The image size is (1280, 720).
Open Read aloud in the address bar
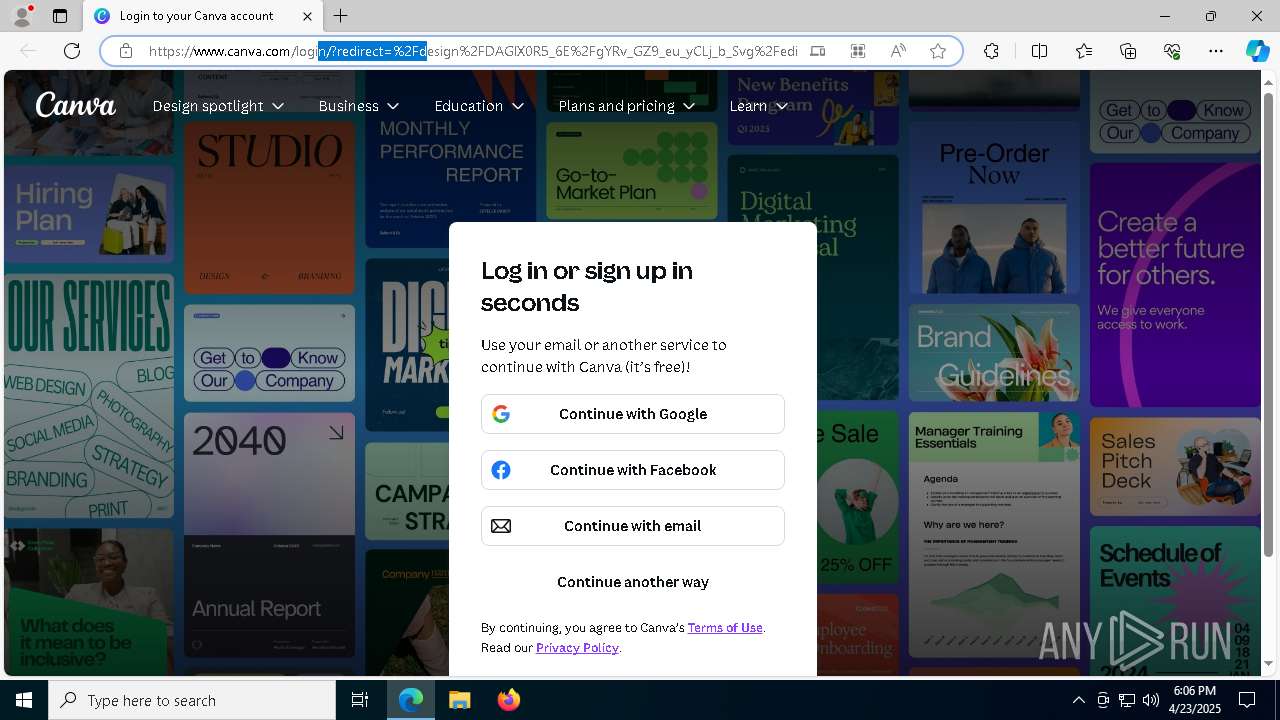tap(898, 51)
